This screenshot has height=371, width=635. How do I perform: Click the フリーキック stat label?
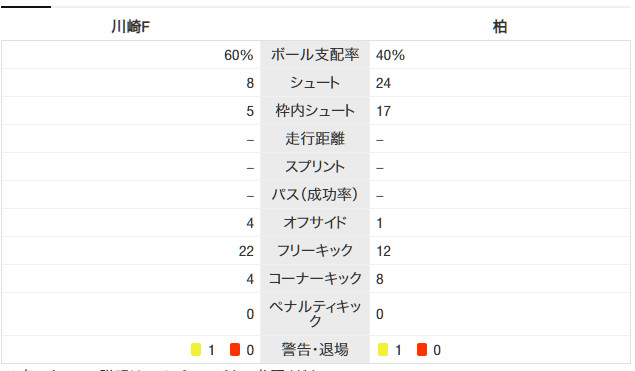click(x=315, y=250)
